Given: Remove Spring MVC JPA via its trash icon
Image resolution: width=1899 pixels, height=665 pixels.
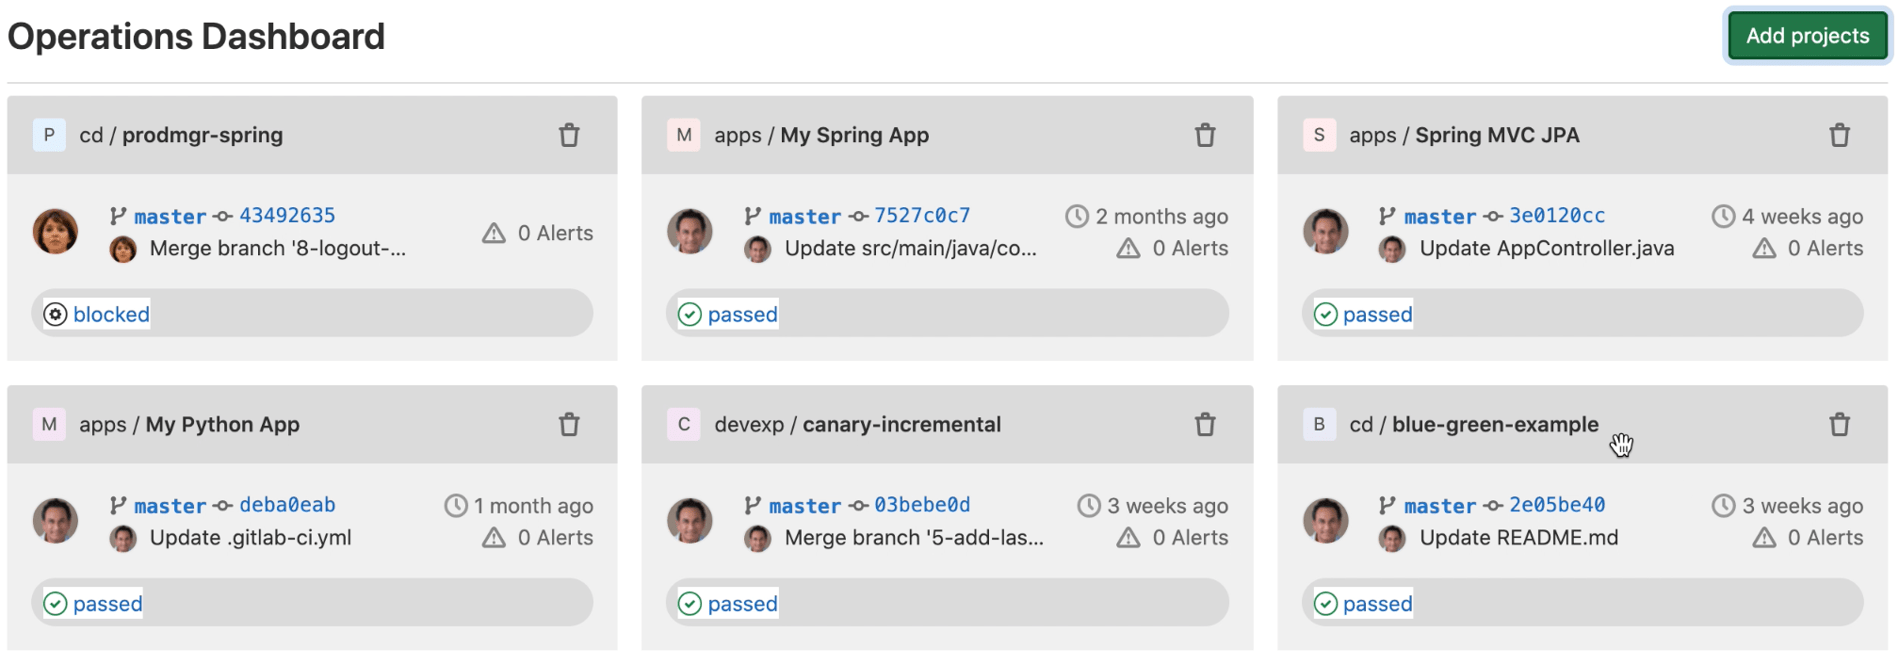Looking at the screenshot, I should 1840,134.
